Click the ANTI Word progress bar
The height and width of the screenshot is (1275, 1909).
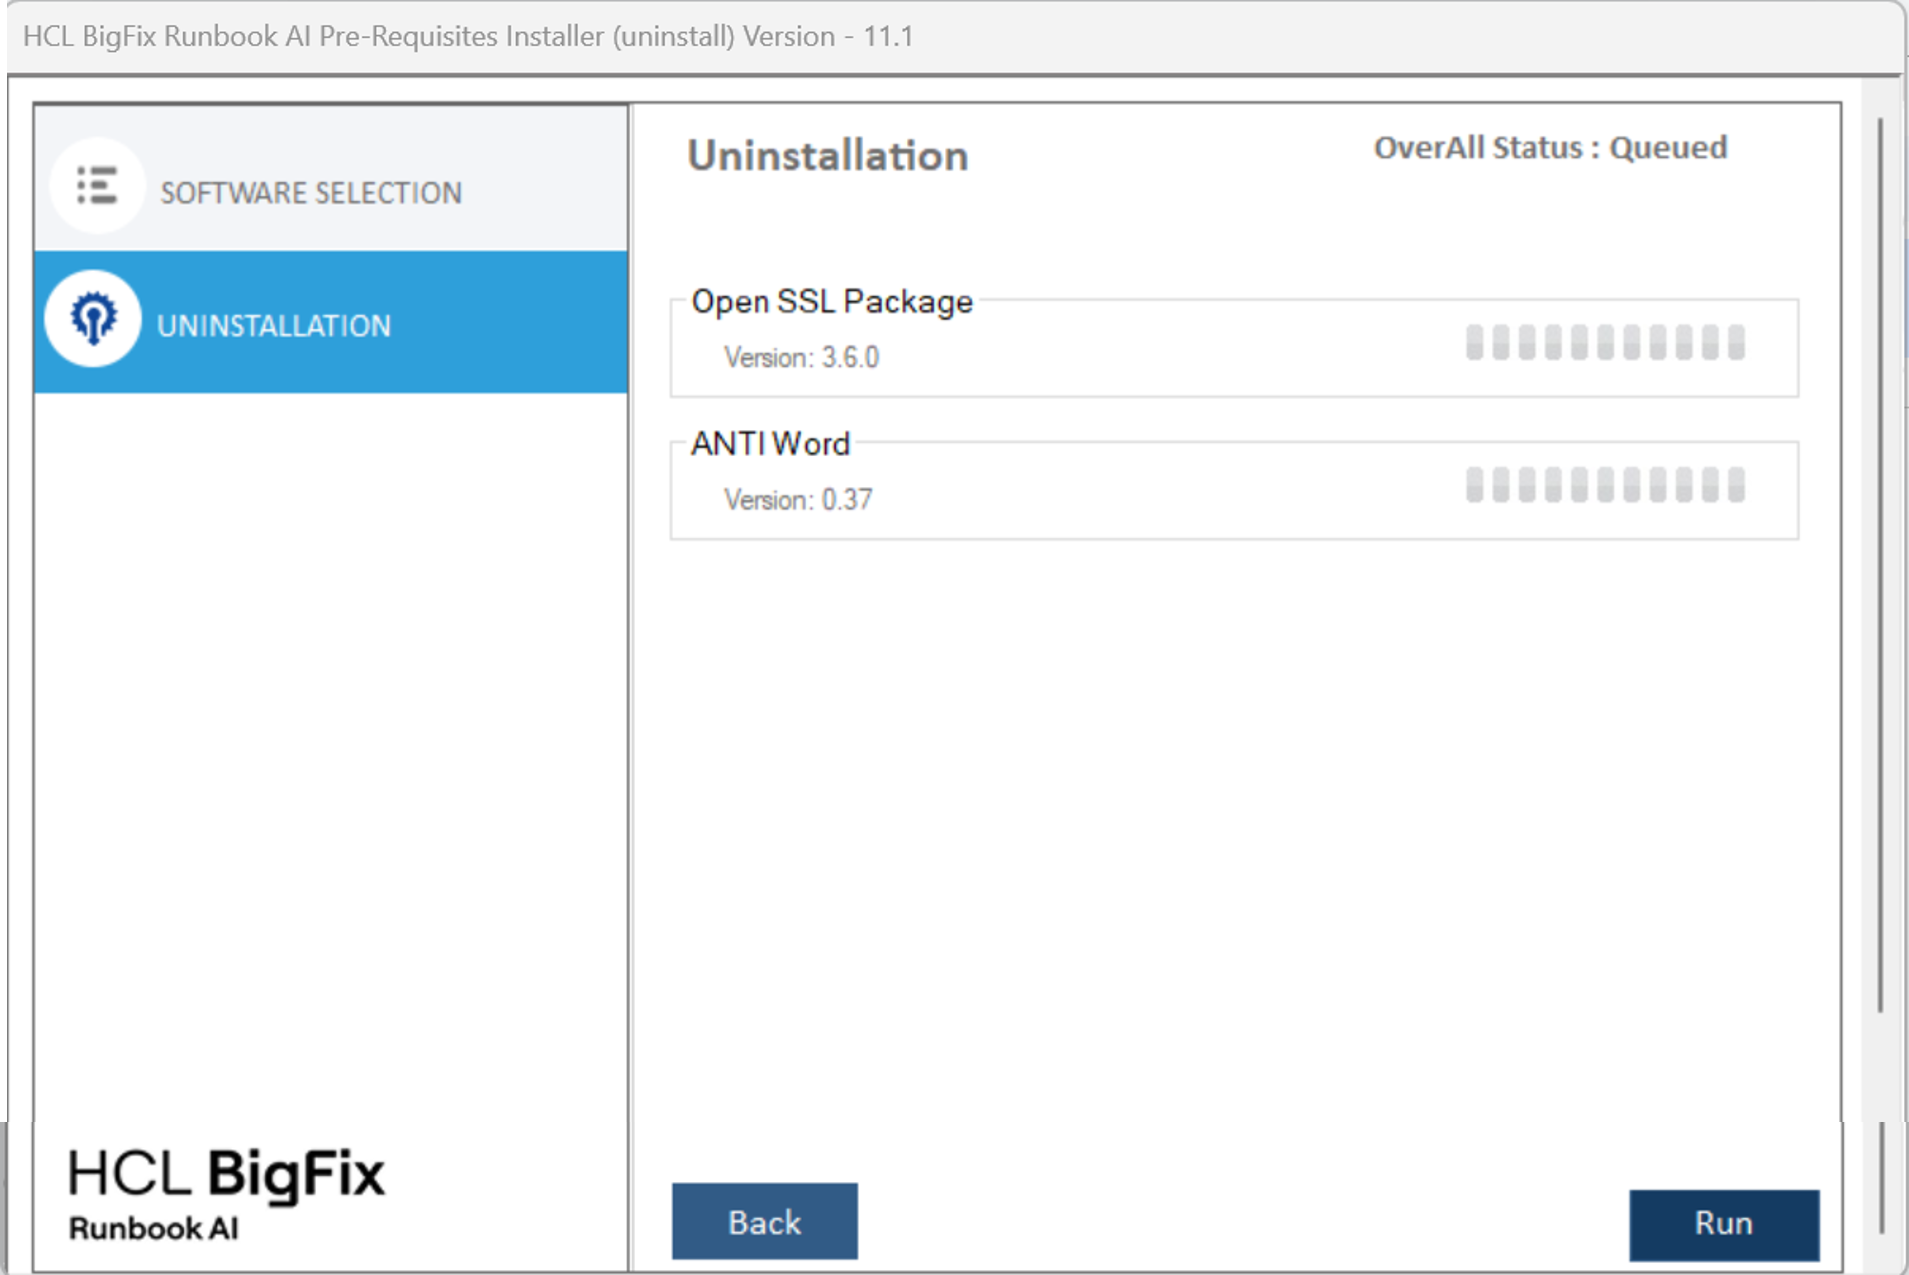[1605, 485]
